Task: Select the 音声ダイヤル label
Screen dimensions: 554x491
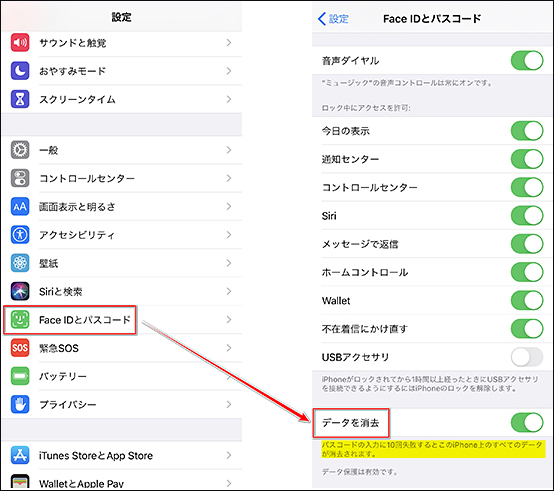Action: pos(350,61)
